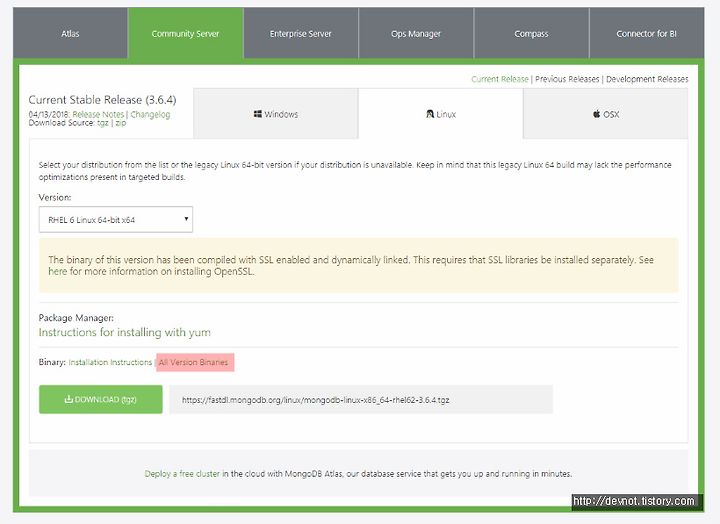Viewport: 720px width, 524px height.
Task: Open the Current Release link
Action: [x=500, y=79]
